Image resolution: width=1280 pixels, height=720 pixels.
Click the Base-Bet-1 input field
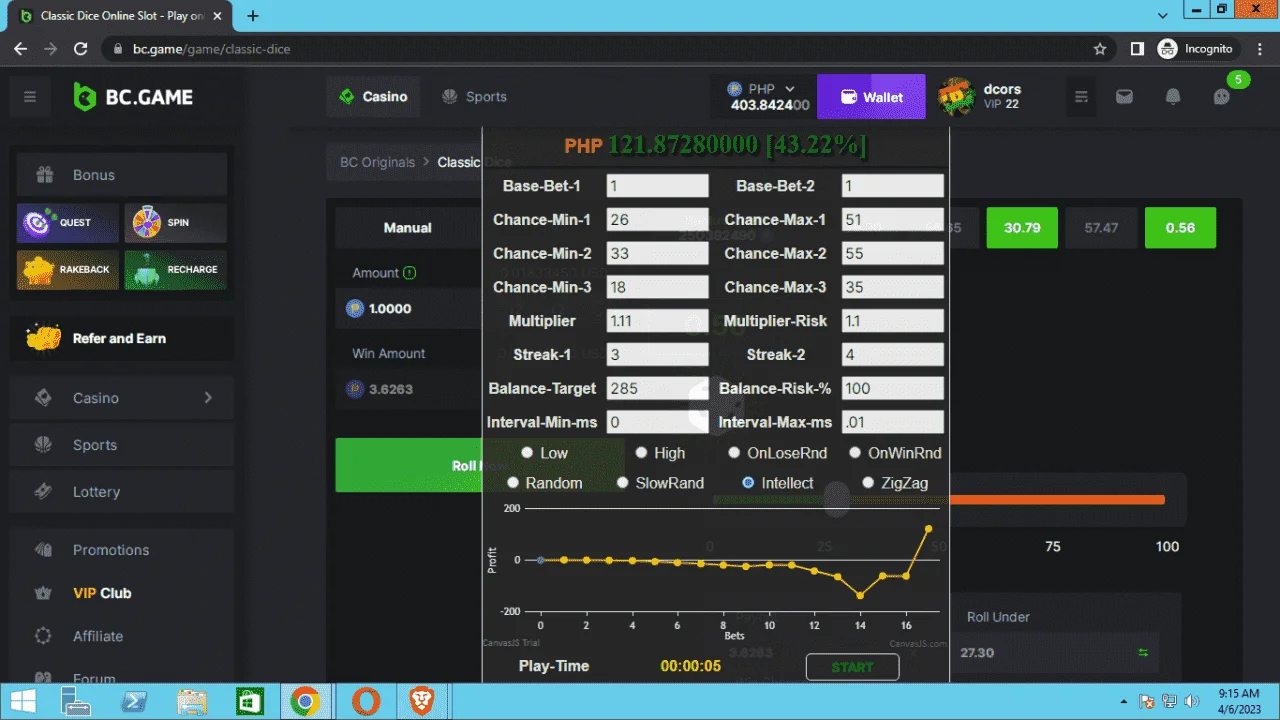click(657, 186)
